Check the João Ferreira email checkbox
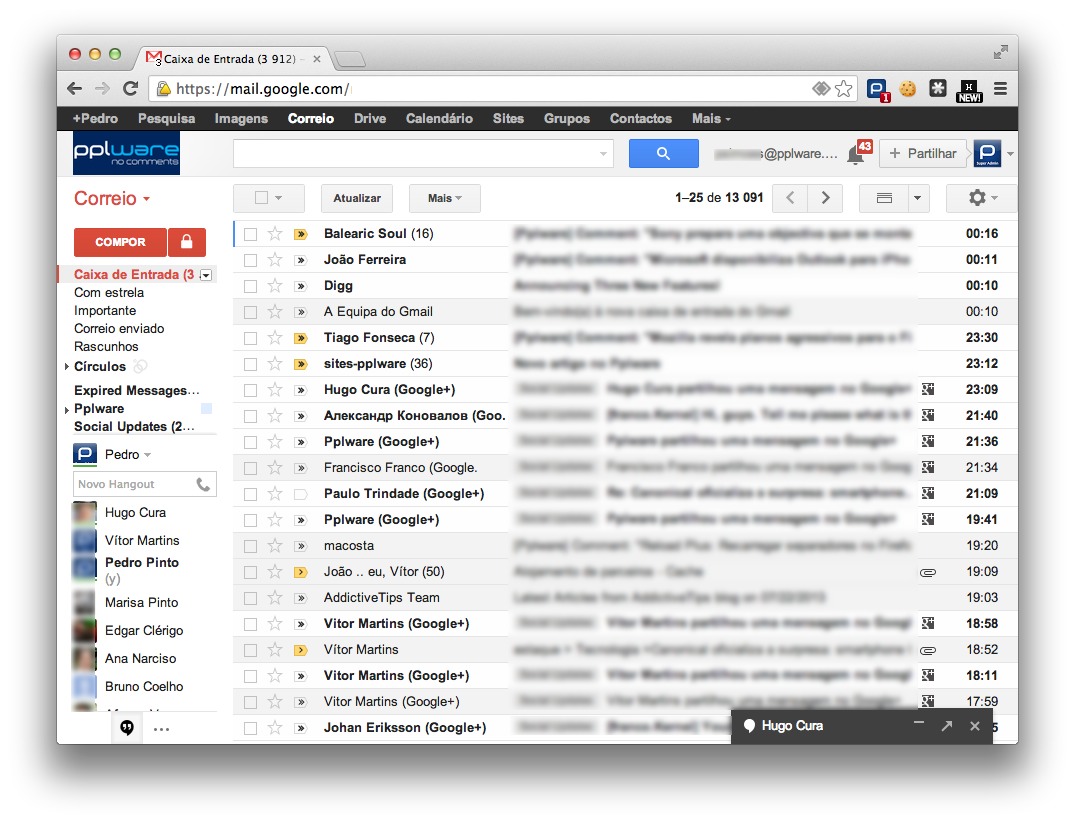 point(250,261)
